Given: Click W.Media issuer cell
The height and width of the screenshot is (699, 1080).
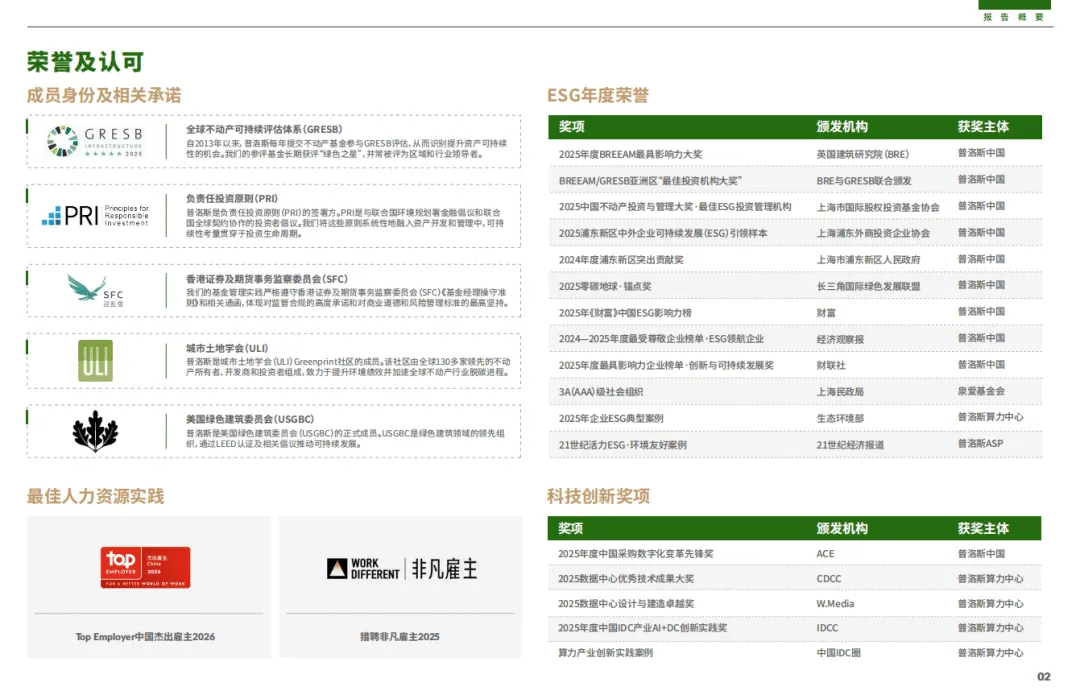Looking at the screenshot, I should coord(835,603).
